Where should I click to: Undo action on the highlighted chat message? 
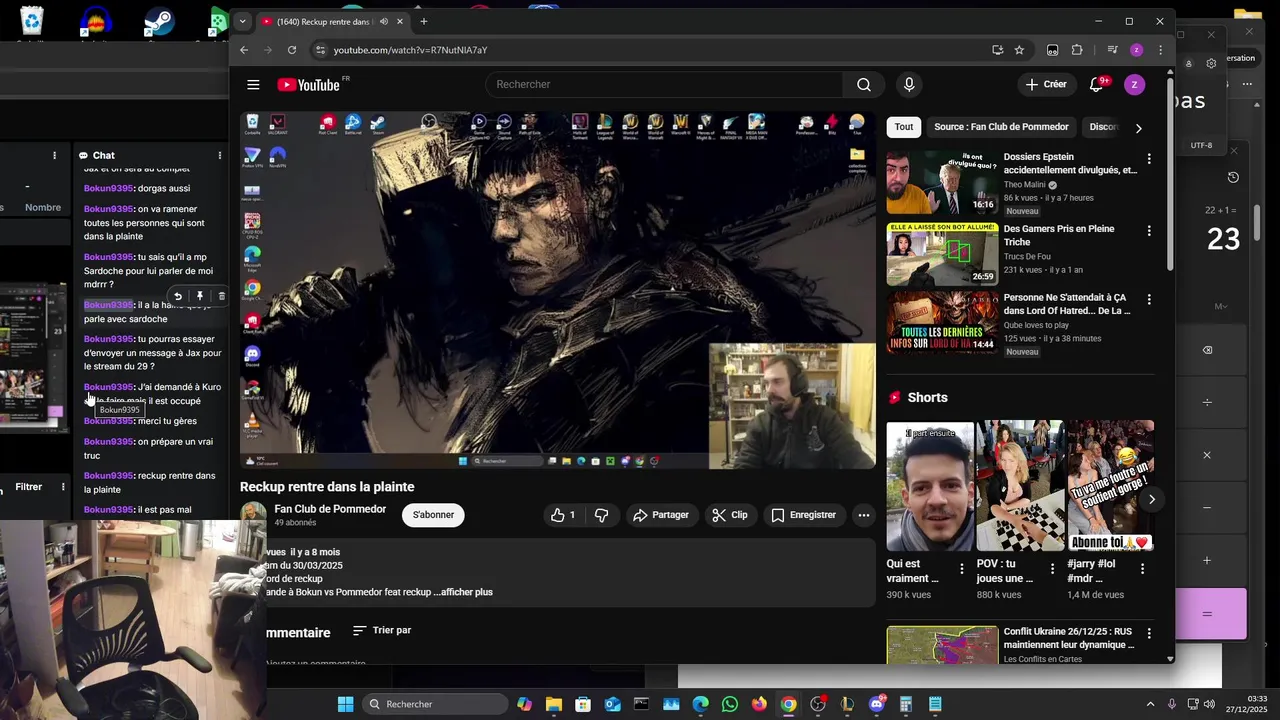coord(177,296)
